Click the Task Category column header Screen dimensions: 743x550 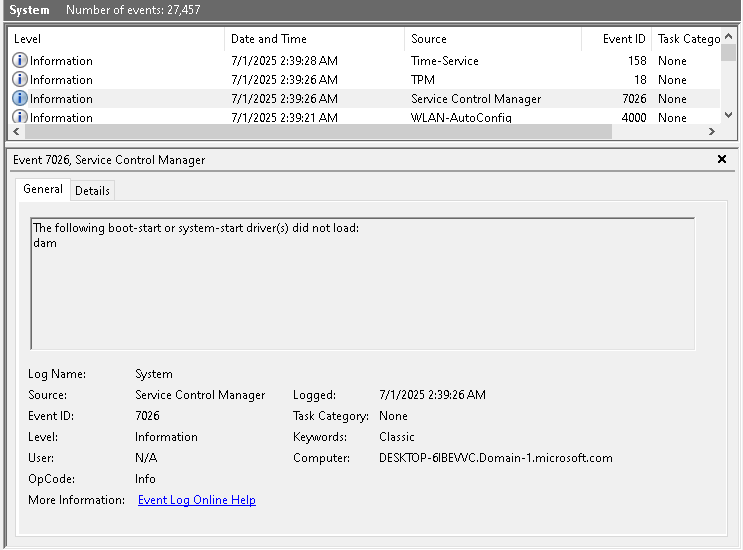[x=686, y=39]
